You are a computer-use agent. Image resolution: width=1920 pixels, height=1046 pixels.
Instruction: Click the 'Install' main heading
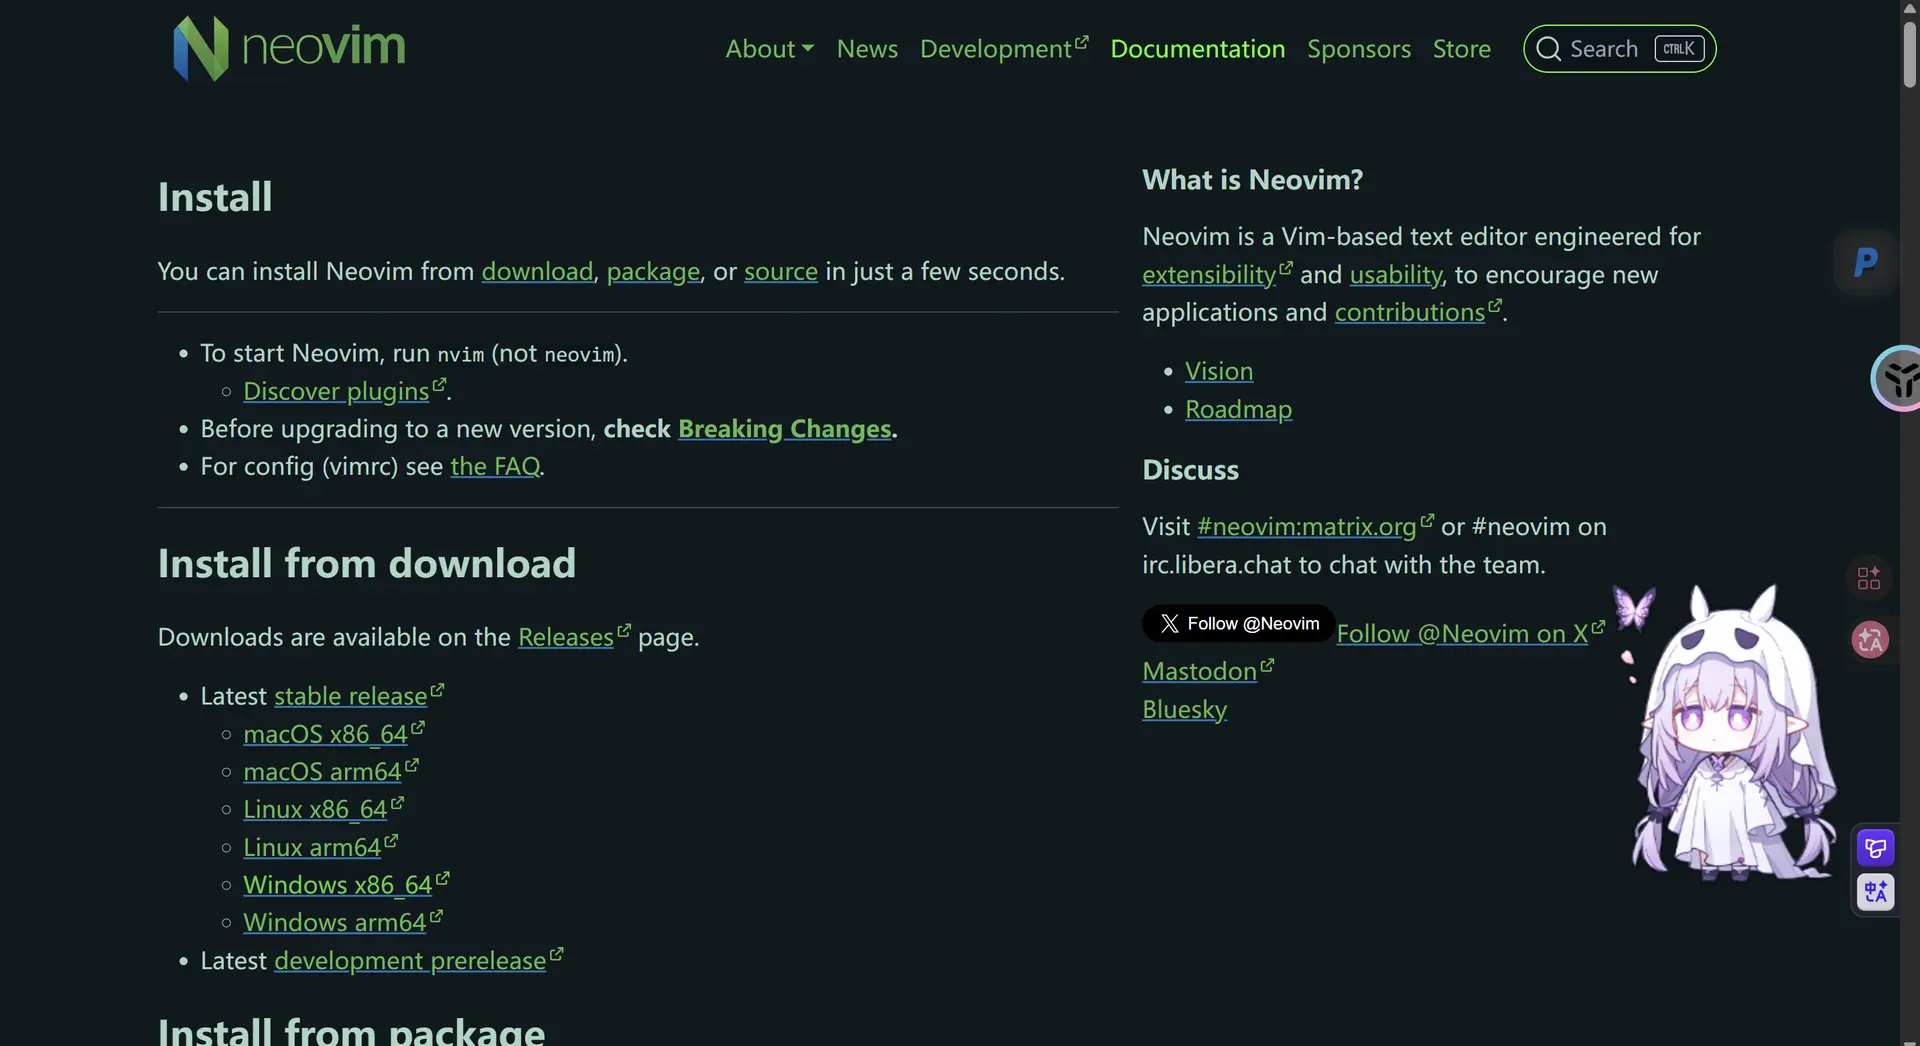[215, 197]
